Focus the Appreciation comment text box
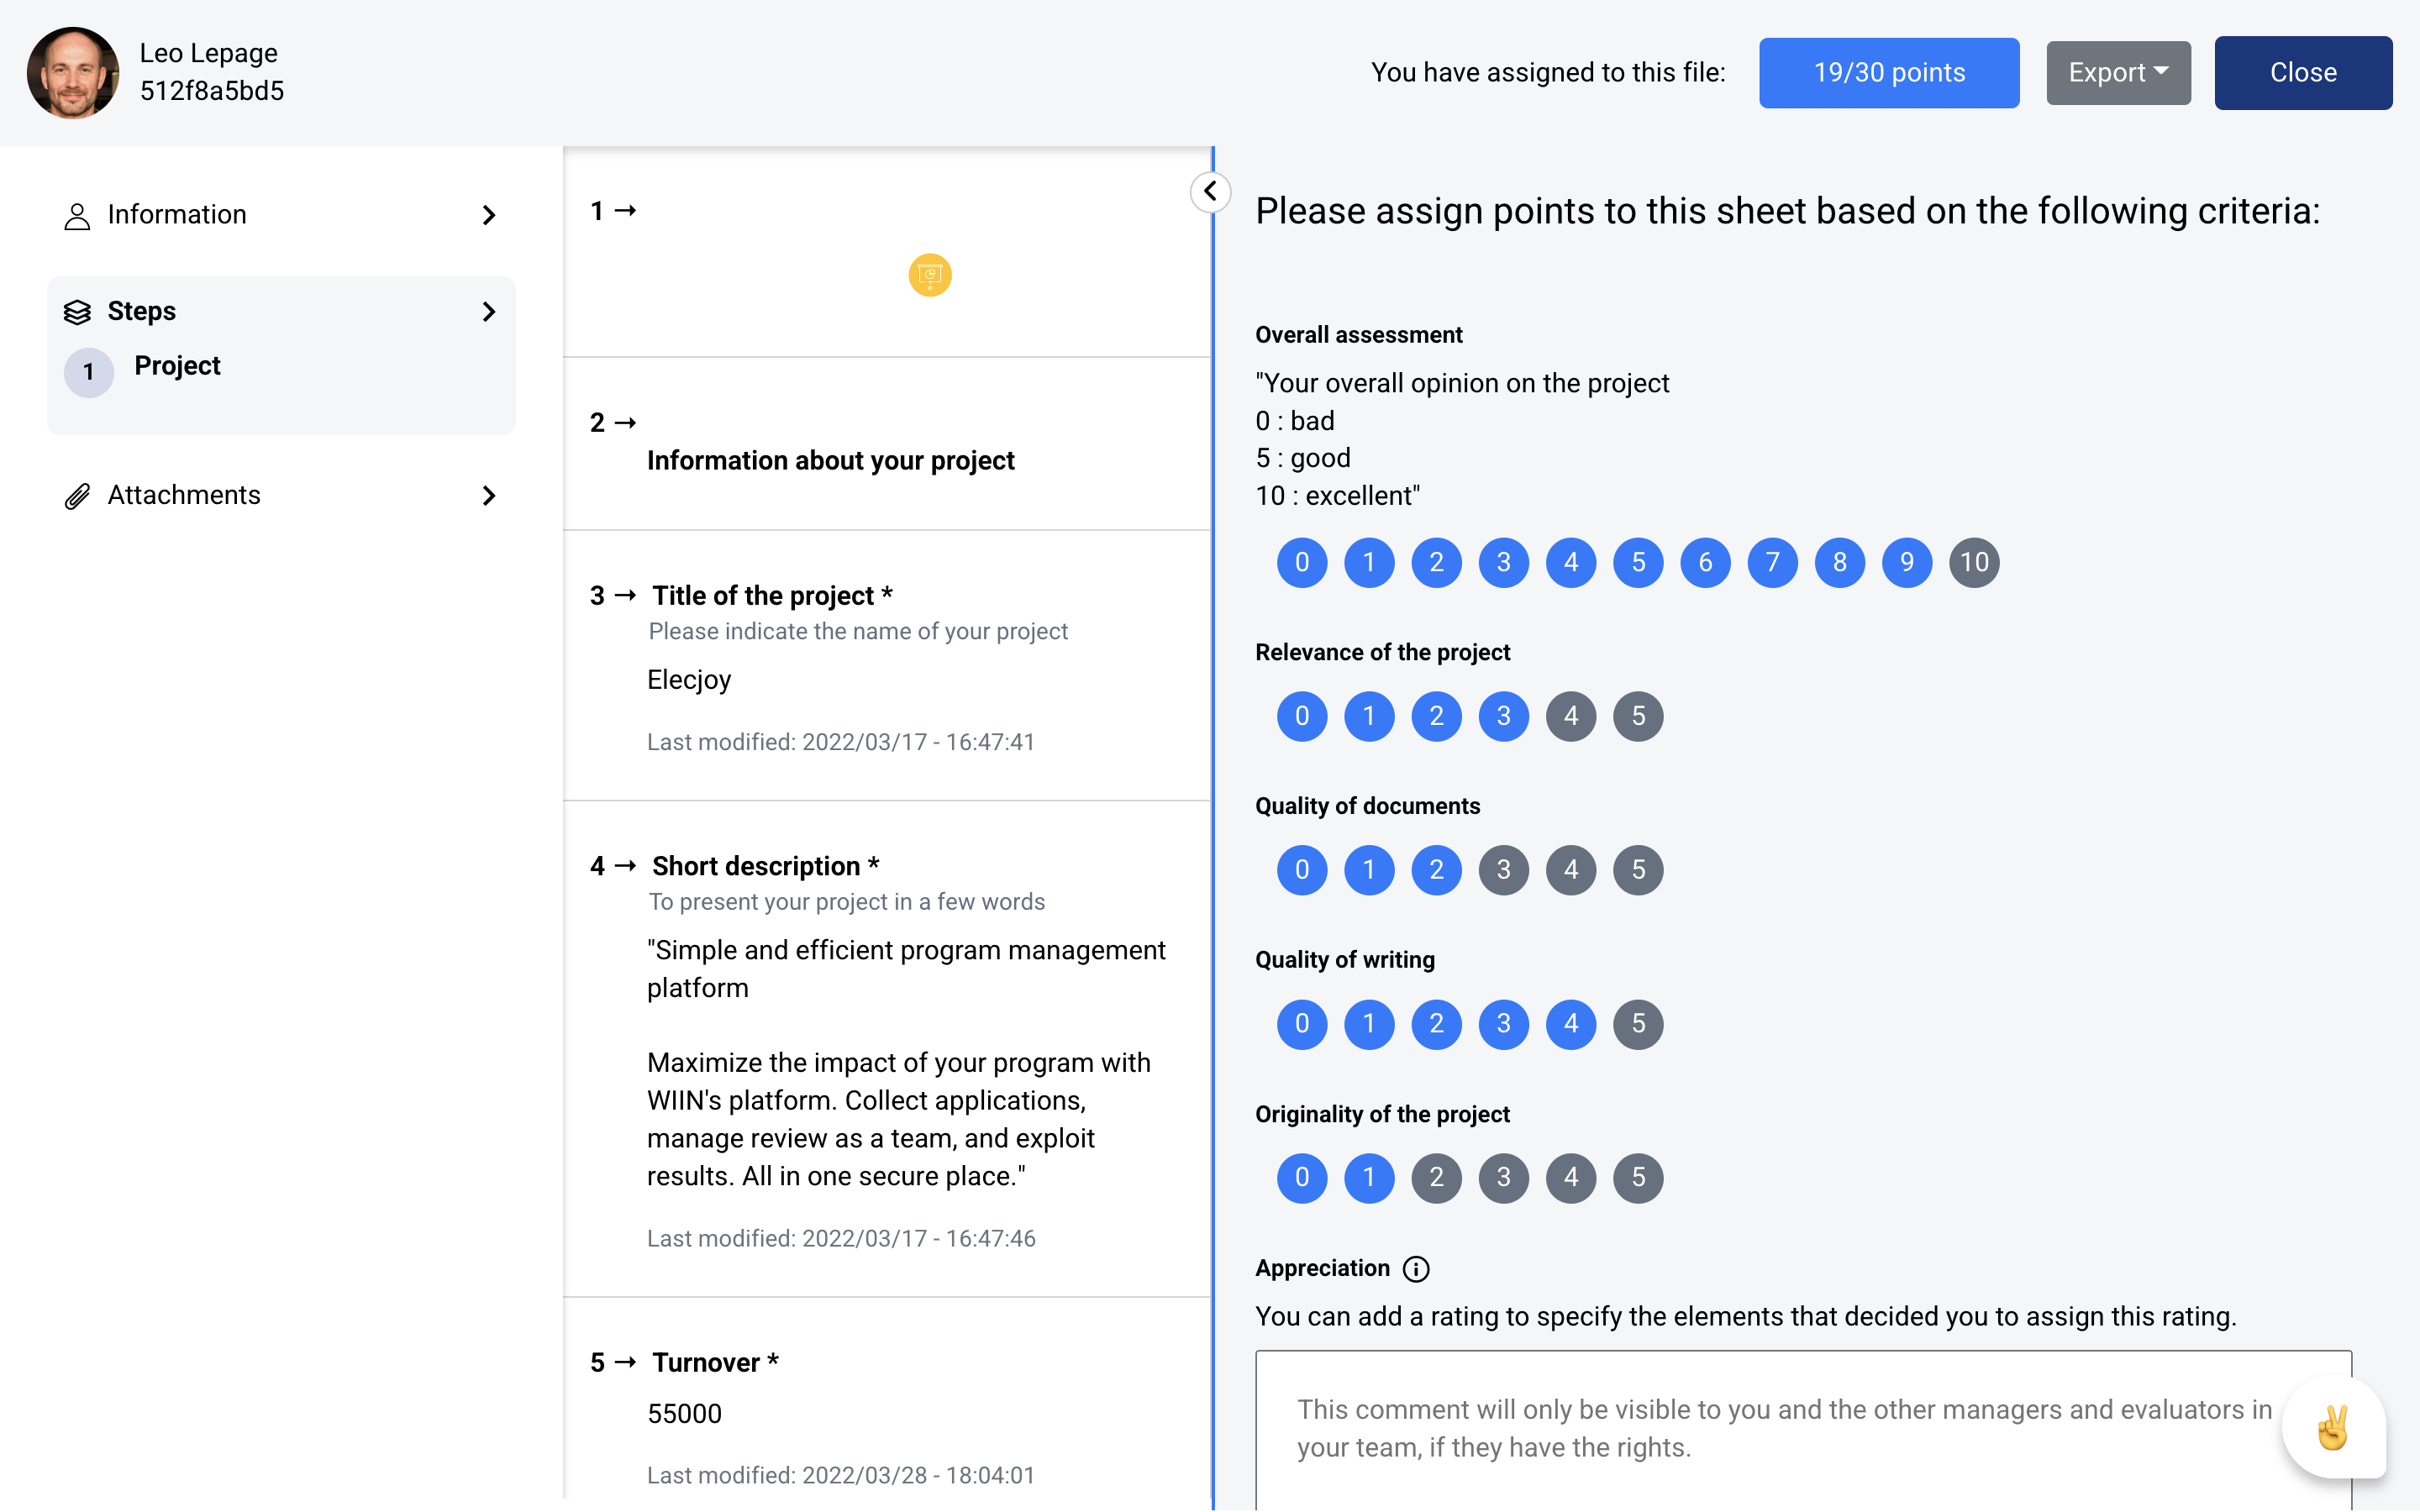Viewport: 2420px width, 1512px height. point(1803,1430)
